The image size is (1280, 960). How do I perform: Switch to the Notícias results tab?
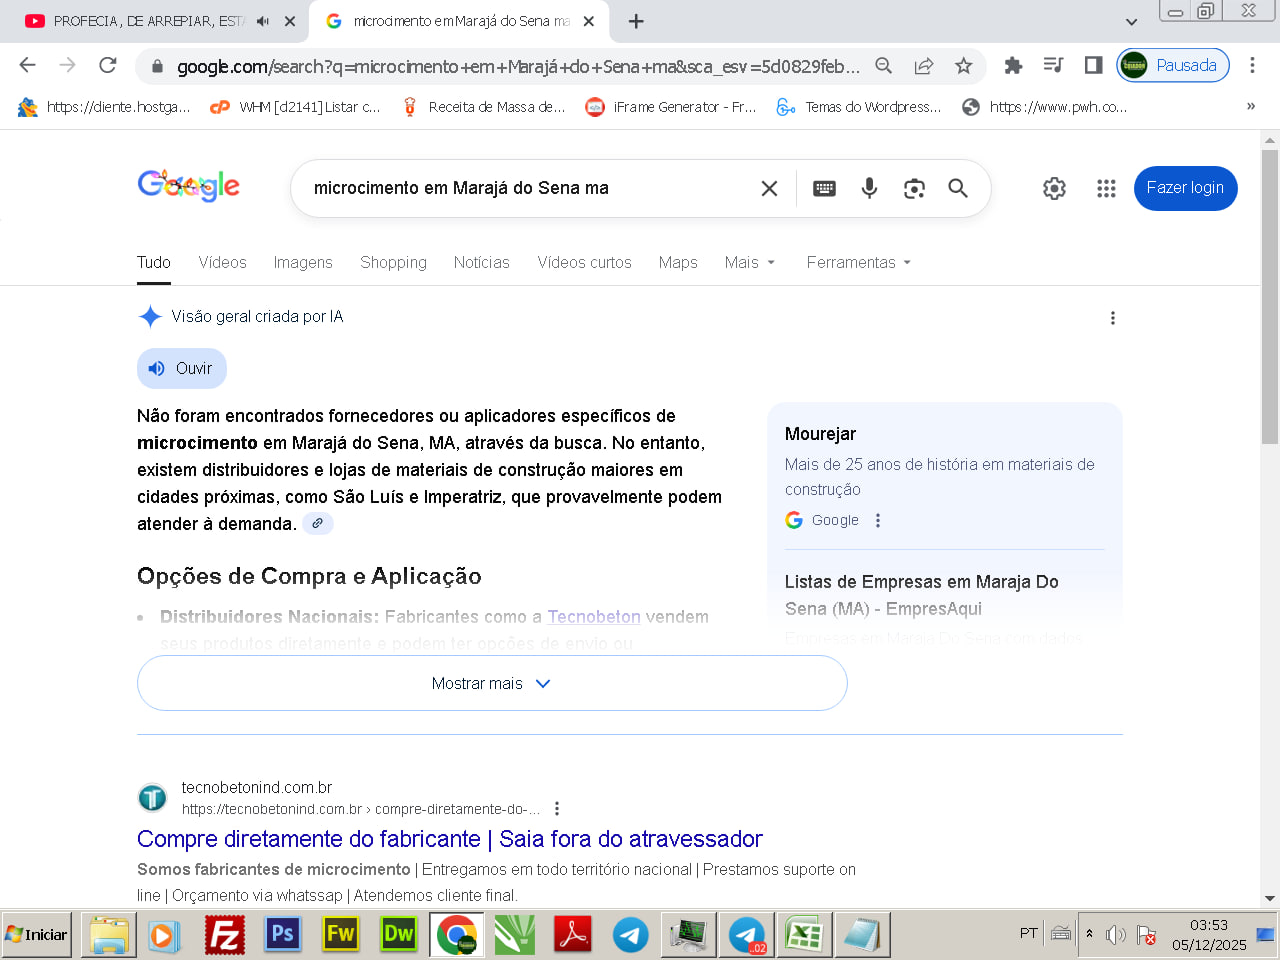pyautogui.click(x=481, y=262)
